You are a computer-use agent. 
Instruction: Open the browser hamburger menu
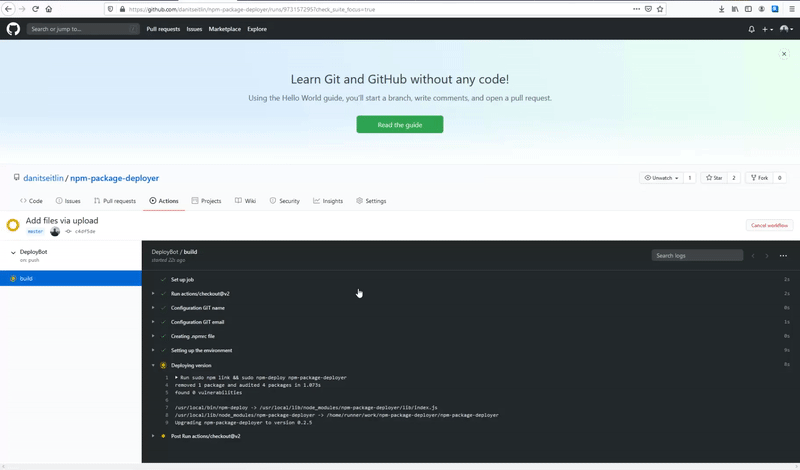point(792,9)
